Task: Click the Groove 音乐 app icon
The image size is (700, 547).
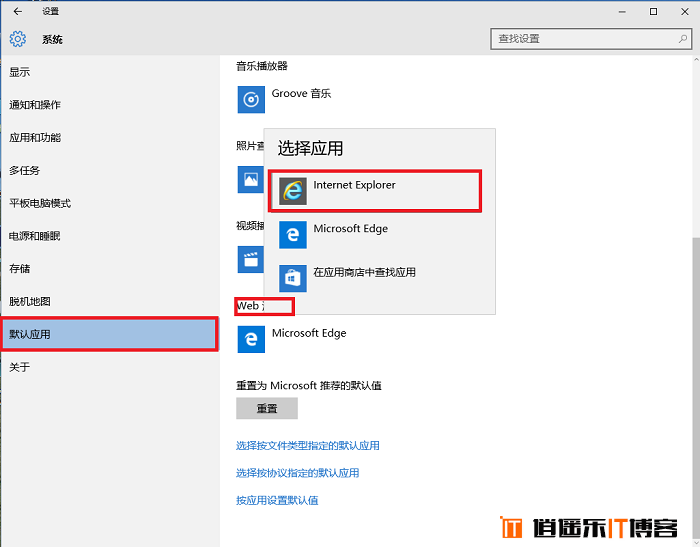Action: point(251,99)
